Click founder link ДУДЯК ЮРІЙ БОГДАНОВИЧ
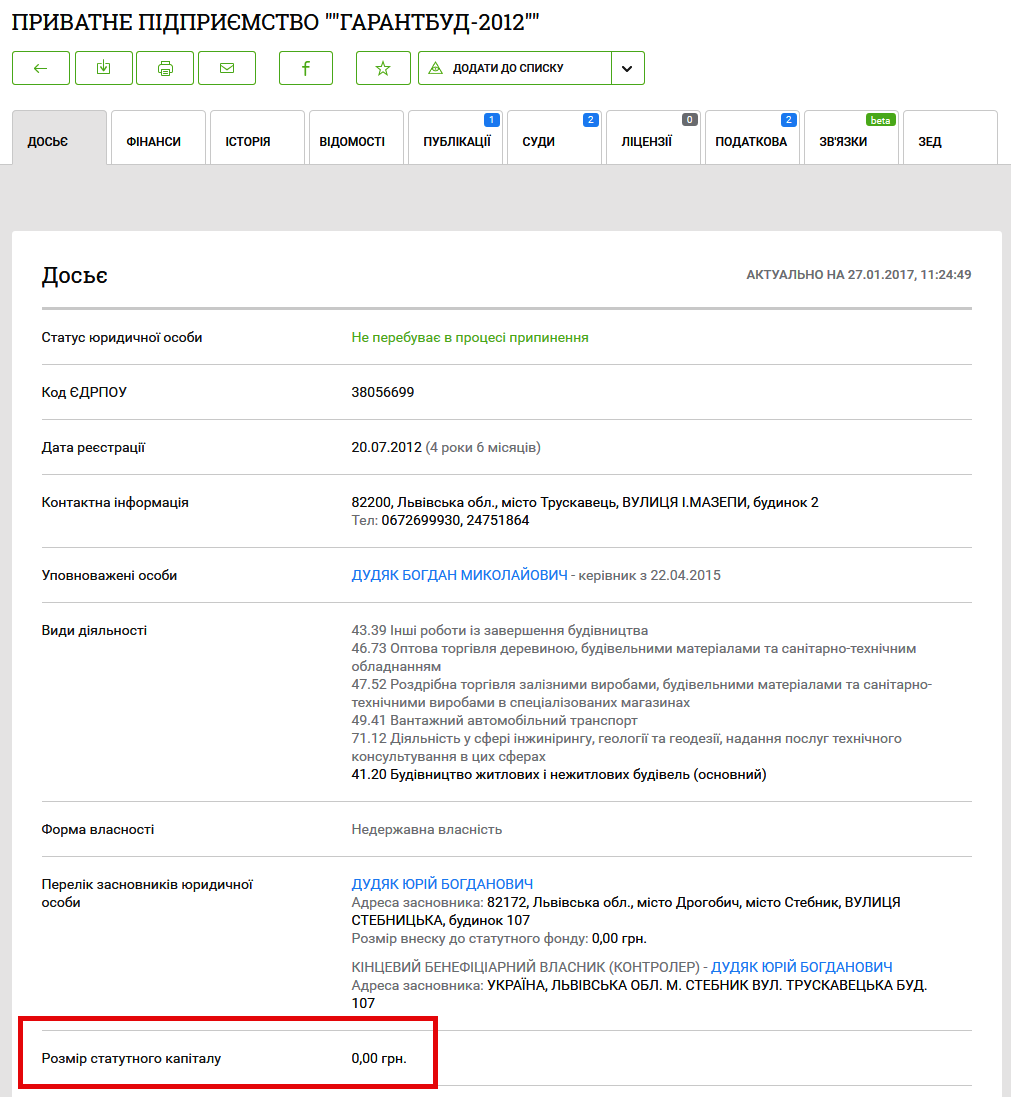Screen dimensions: 1011x1097 (442, 884)
